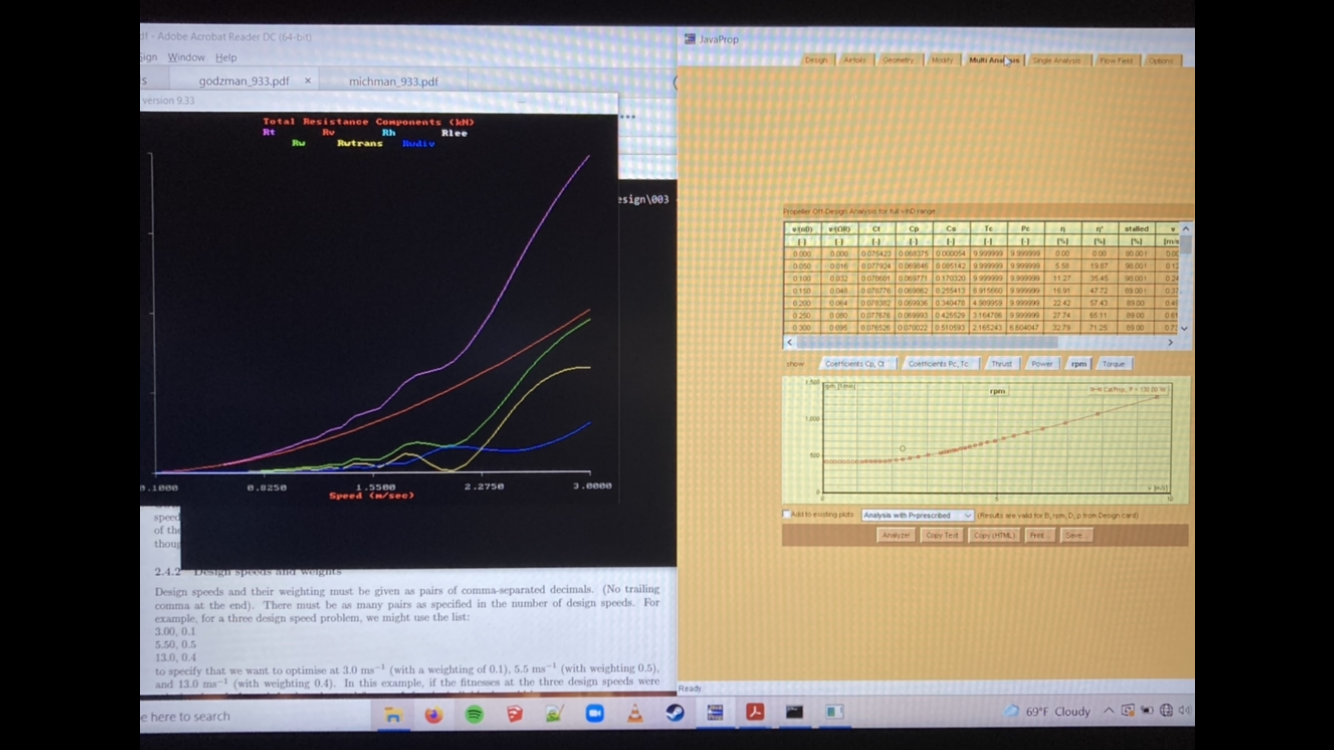
Task: Open the Window menu in Acrobat
Action: coord(186,57)
